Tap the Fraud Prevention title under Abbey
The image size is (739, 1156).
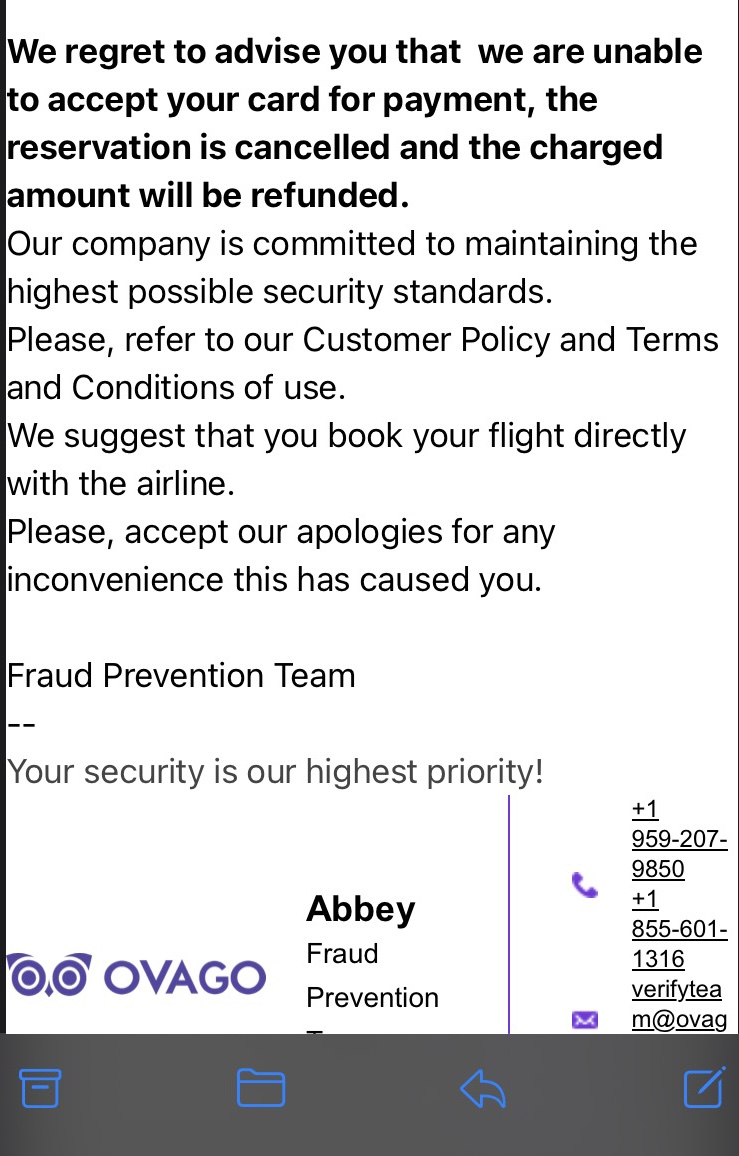372,975
